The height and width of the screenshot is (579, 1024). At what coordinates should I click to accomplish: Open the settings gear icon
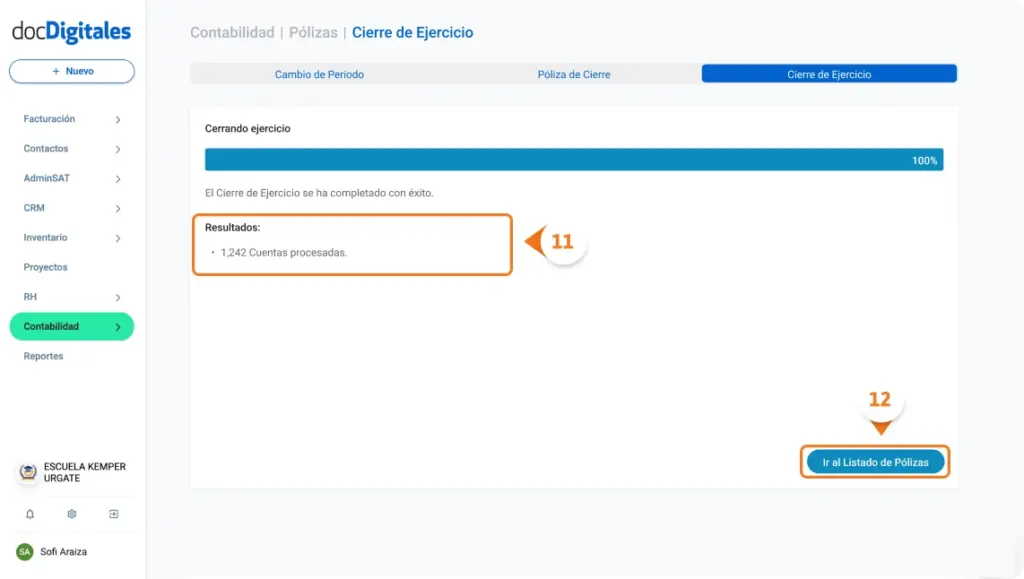(72, 514)
